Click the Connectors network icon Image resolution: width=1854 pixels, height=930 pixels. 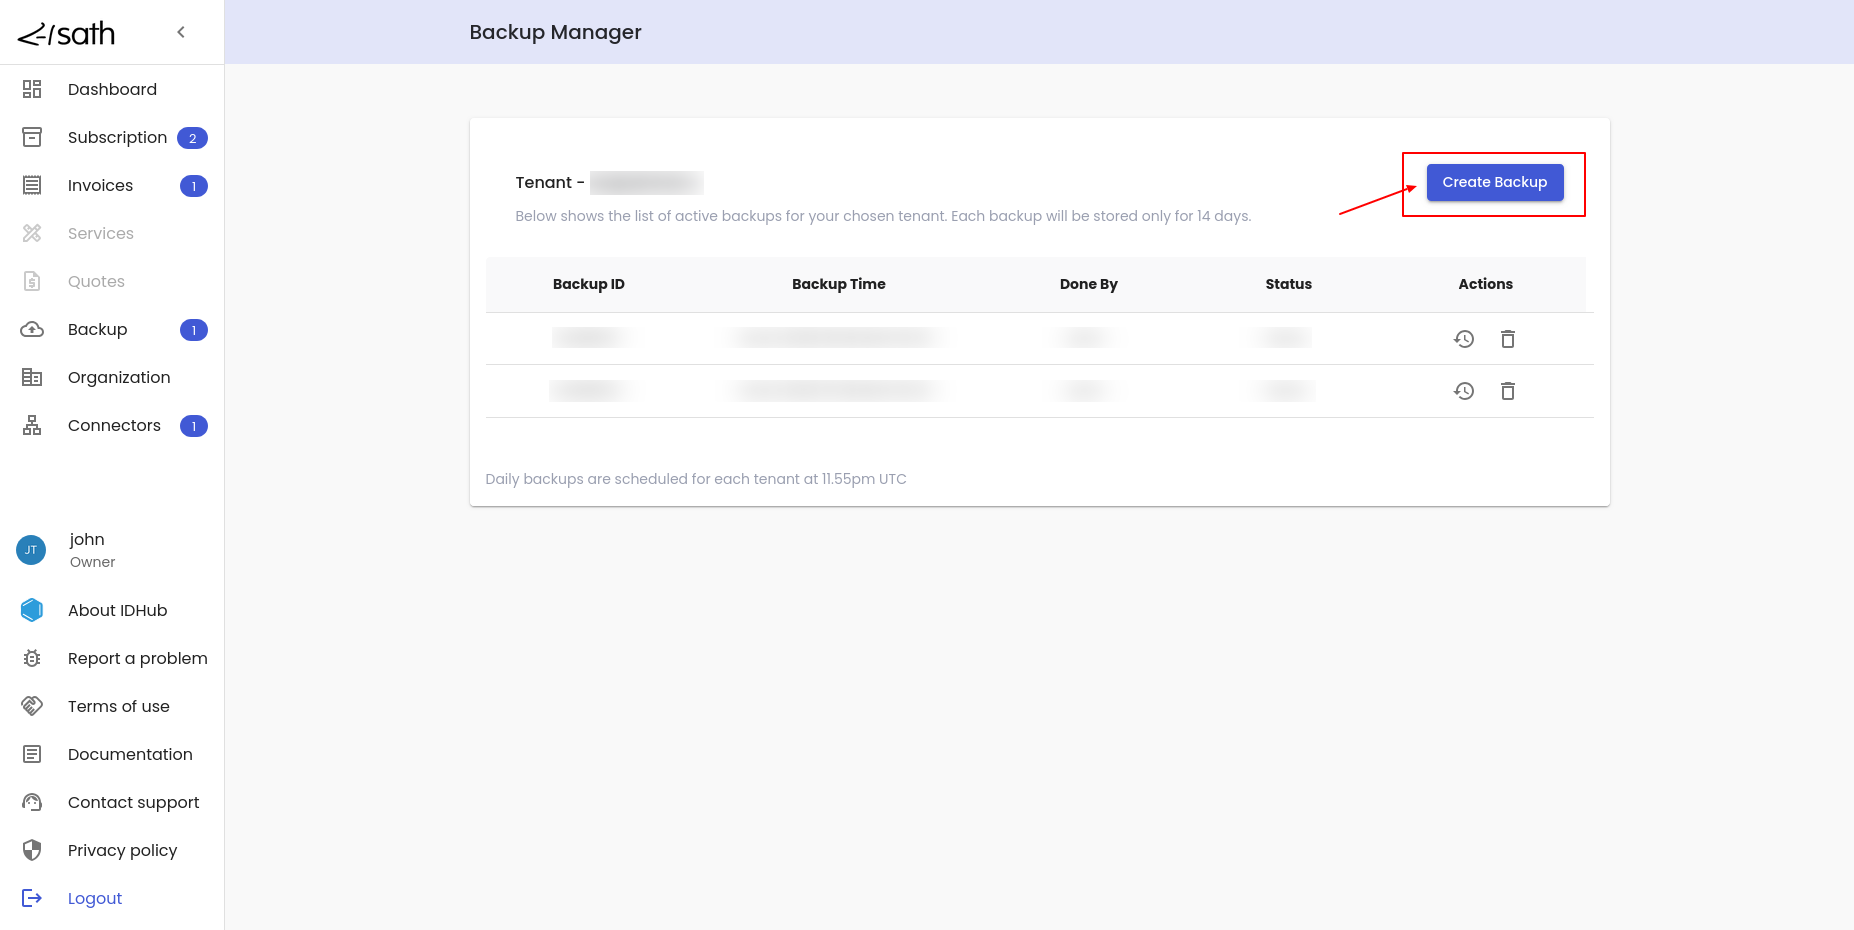(32, 425)
